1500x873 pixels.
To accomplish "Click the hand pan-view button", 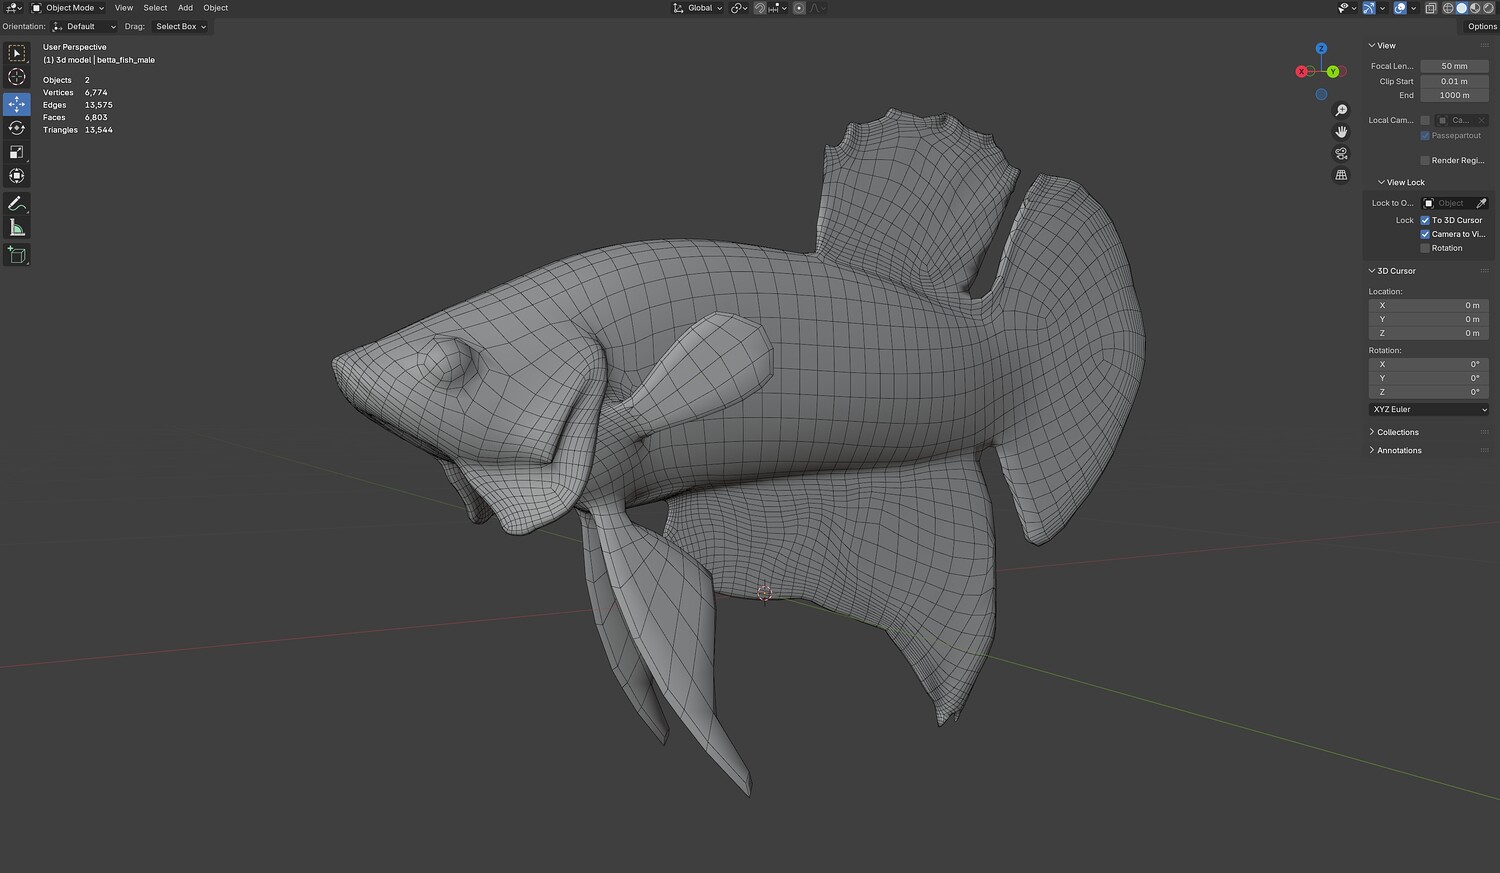I will point(1342,132).
